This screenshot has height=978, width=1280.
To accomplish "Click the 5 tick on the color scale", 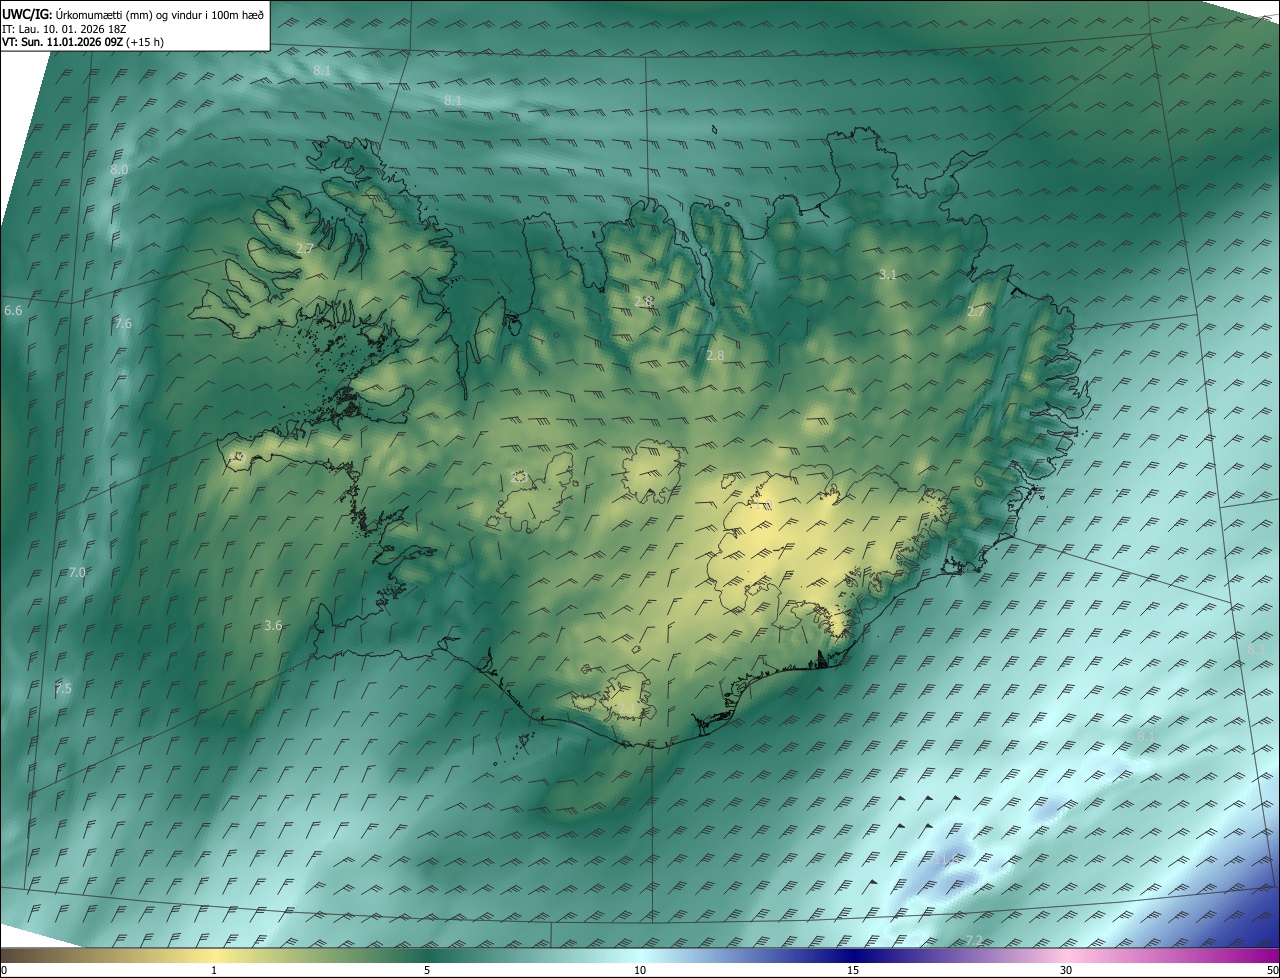I will (x=427, y=970).
